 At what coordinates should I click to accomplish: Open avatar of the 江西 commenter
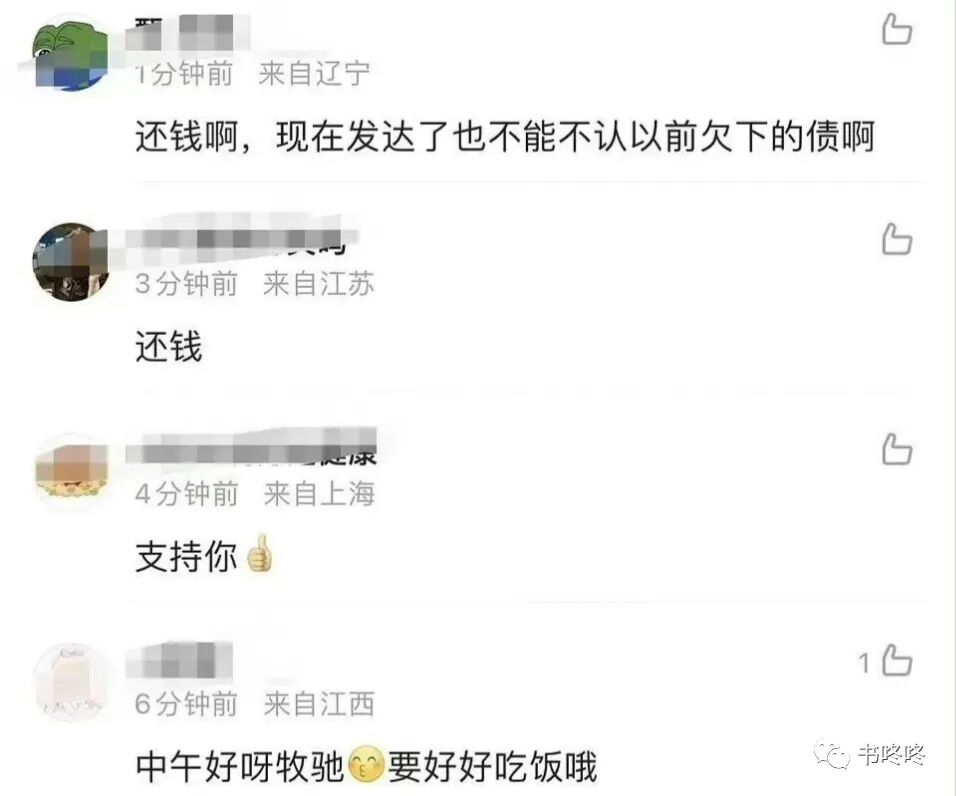[72, 683]
